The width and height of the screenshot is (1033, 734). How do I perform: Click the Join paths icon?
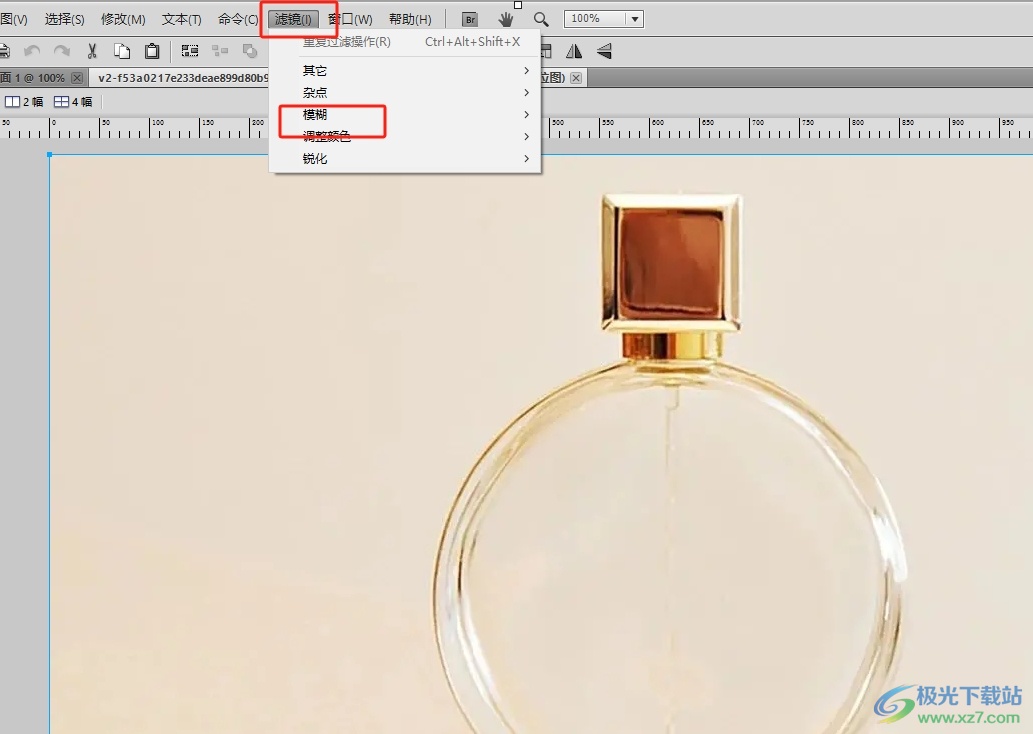250,51
